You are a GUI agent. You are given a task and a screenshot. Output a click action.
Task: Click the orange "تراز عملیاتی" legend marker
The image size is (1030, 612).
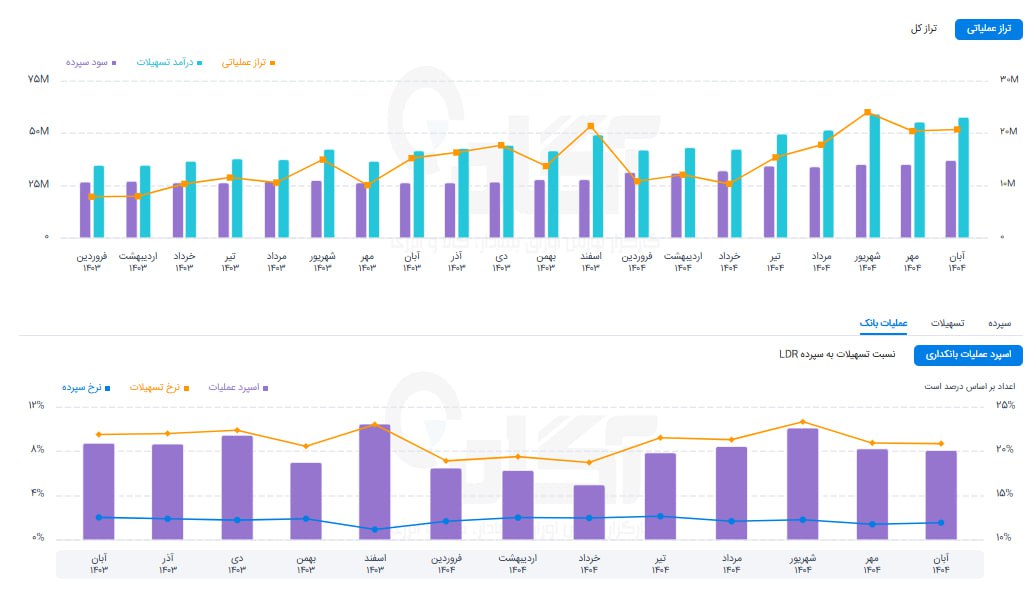pyautogui.click(x=272, y=62)
